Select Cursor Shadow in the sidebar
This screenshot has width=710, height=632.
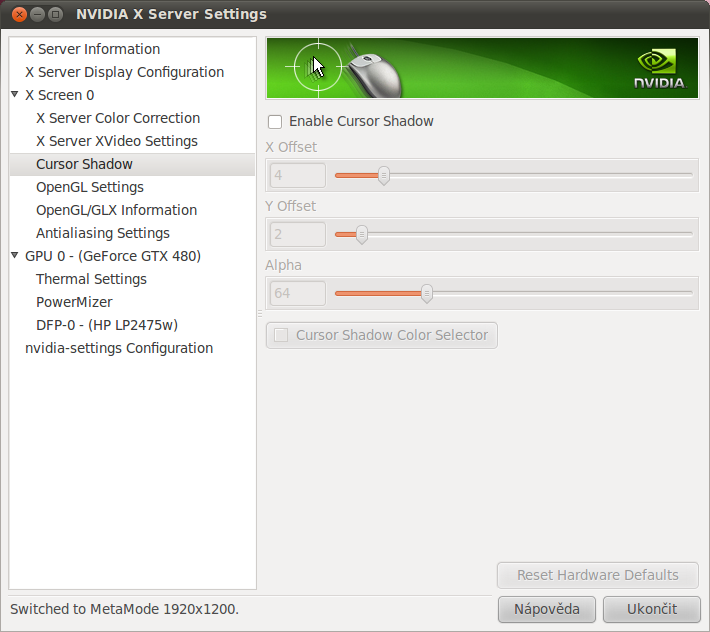[x=132, y=164]
